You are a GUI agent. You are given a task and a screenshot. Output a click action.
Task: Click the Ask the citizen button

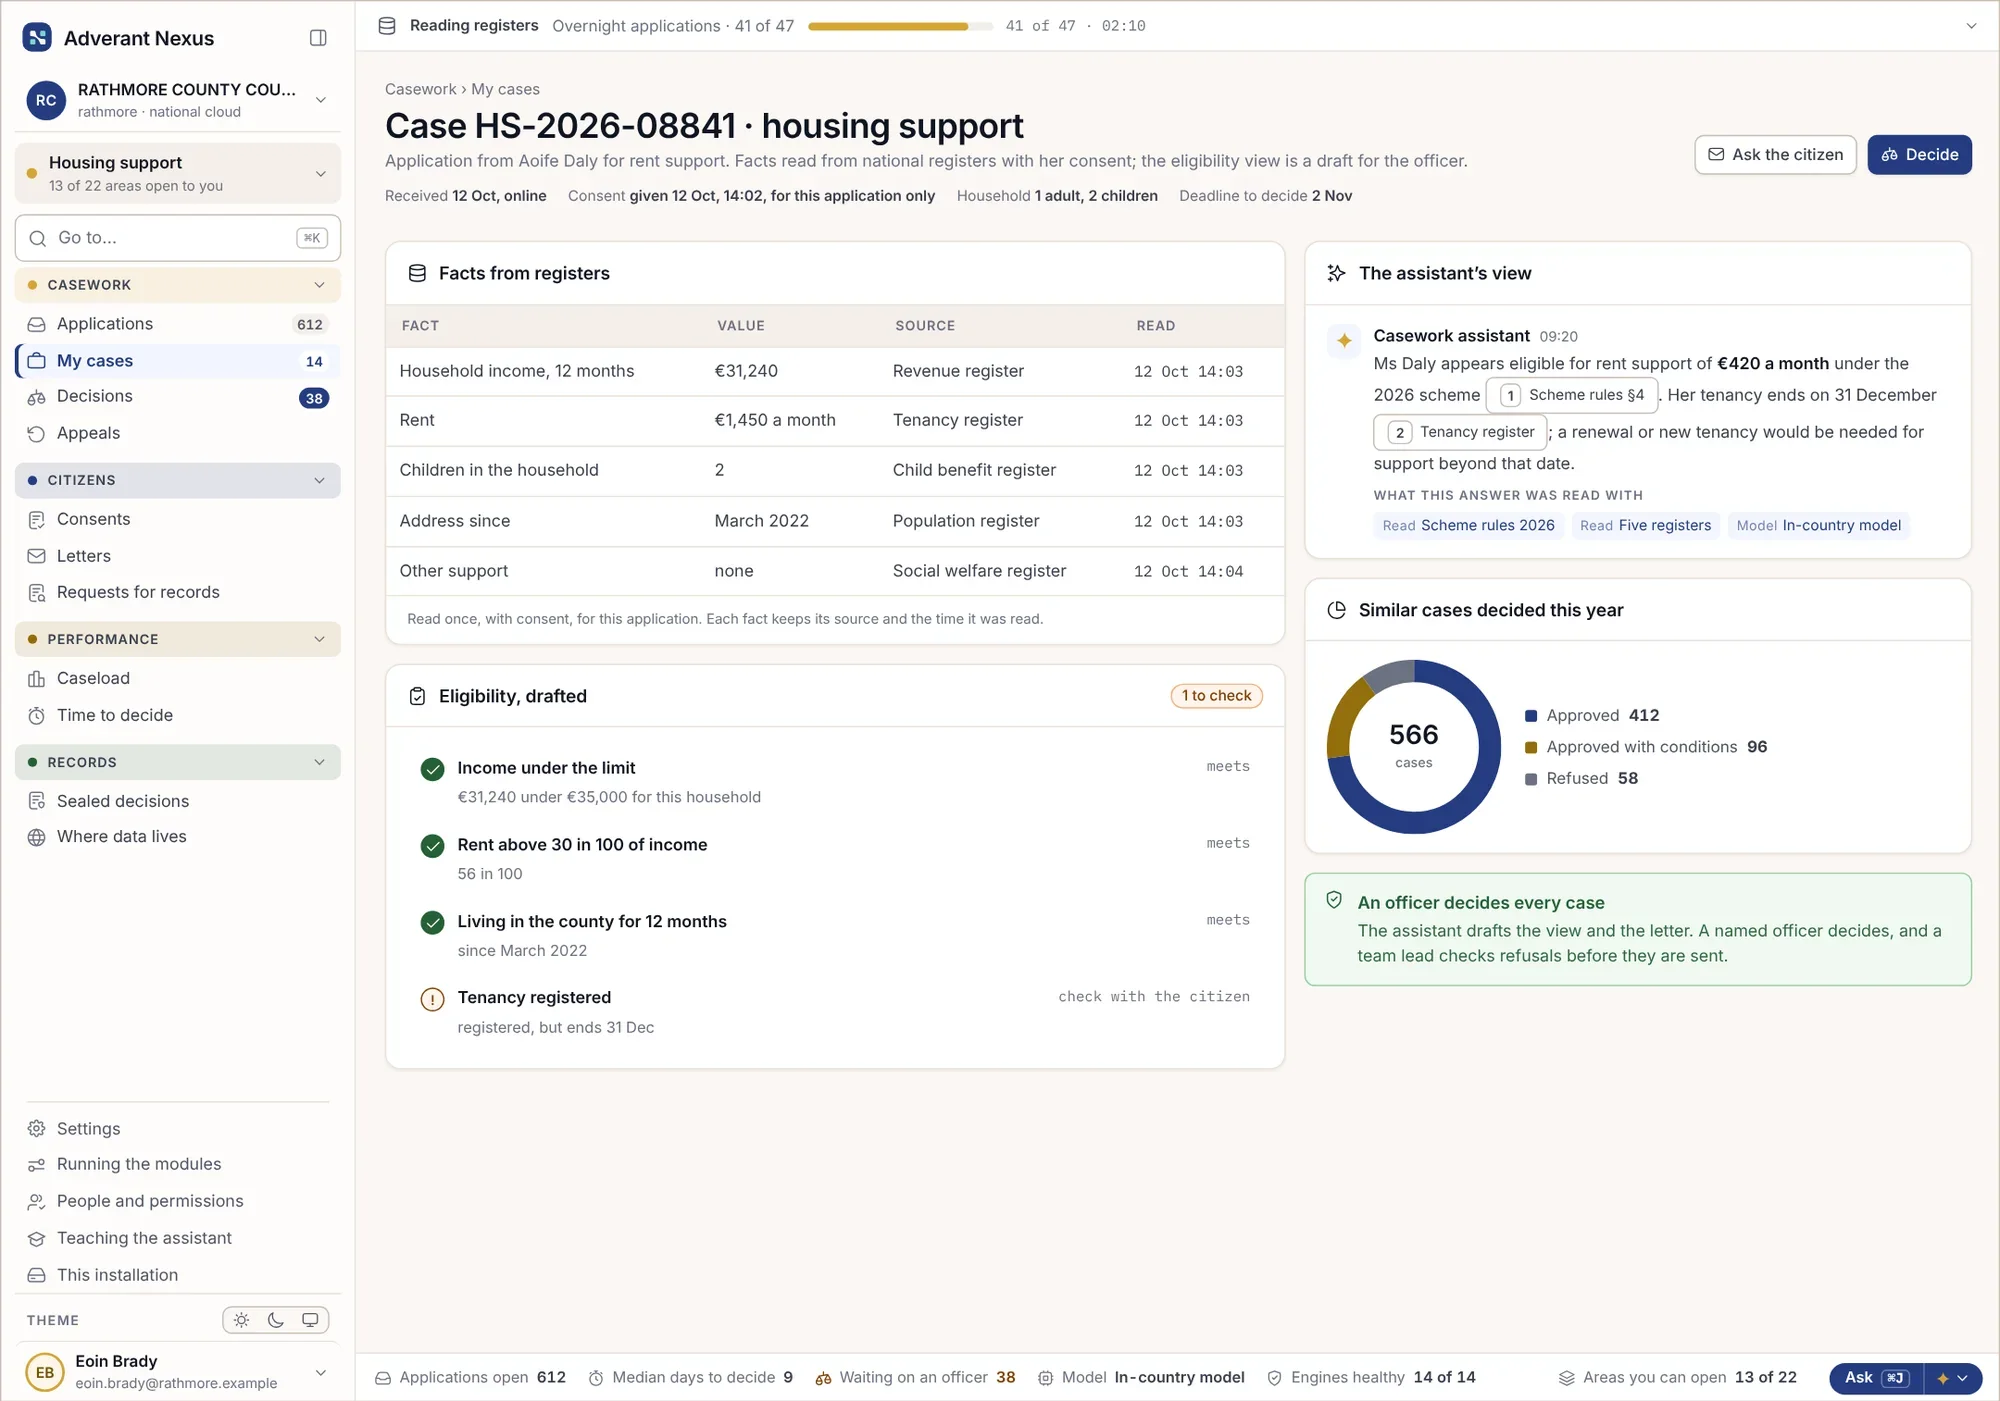1775,155
